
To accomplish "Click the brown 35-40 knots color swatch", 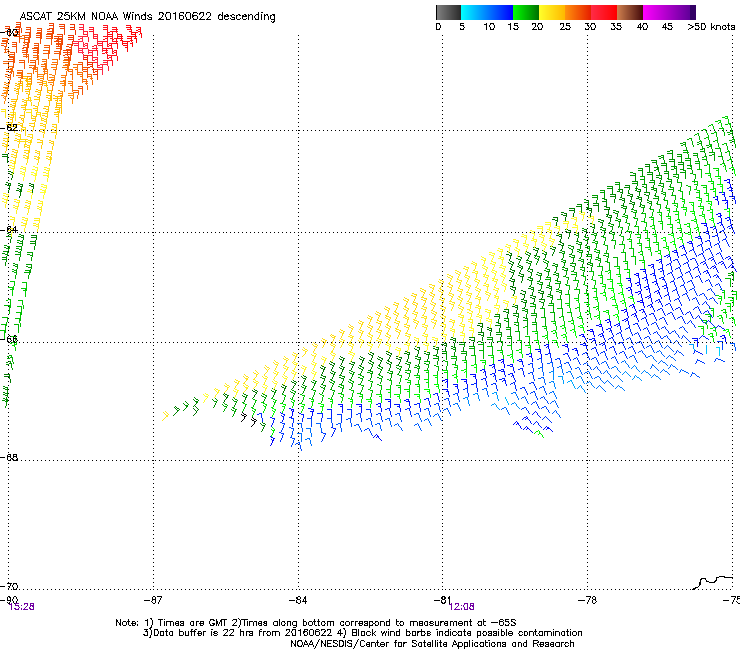I will [630, 12].
